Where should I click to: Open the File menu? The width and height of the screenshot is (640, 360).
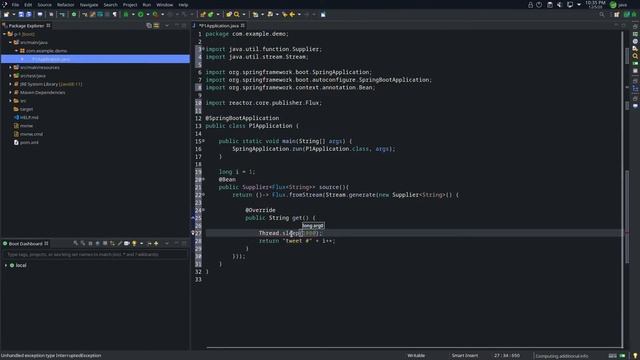[15, 5]
